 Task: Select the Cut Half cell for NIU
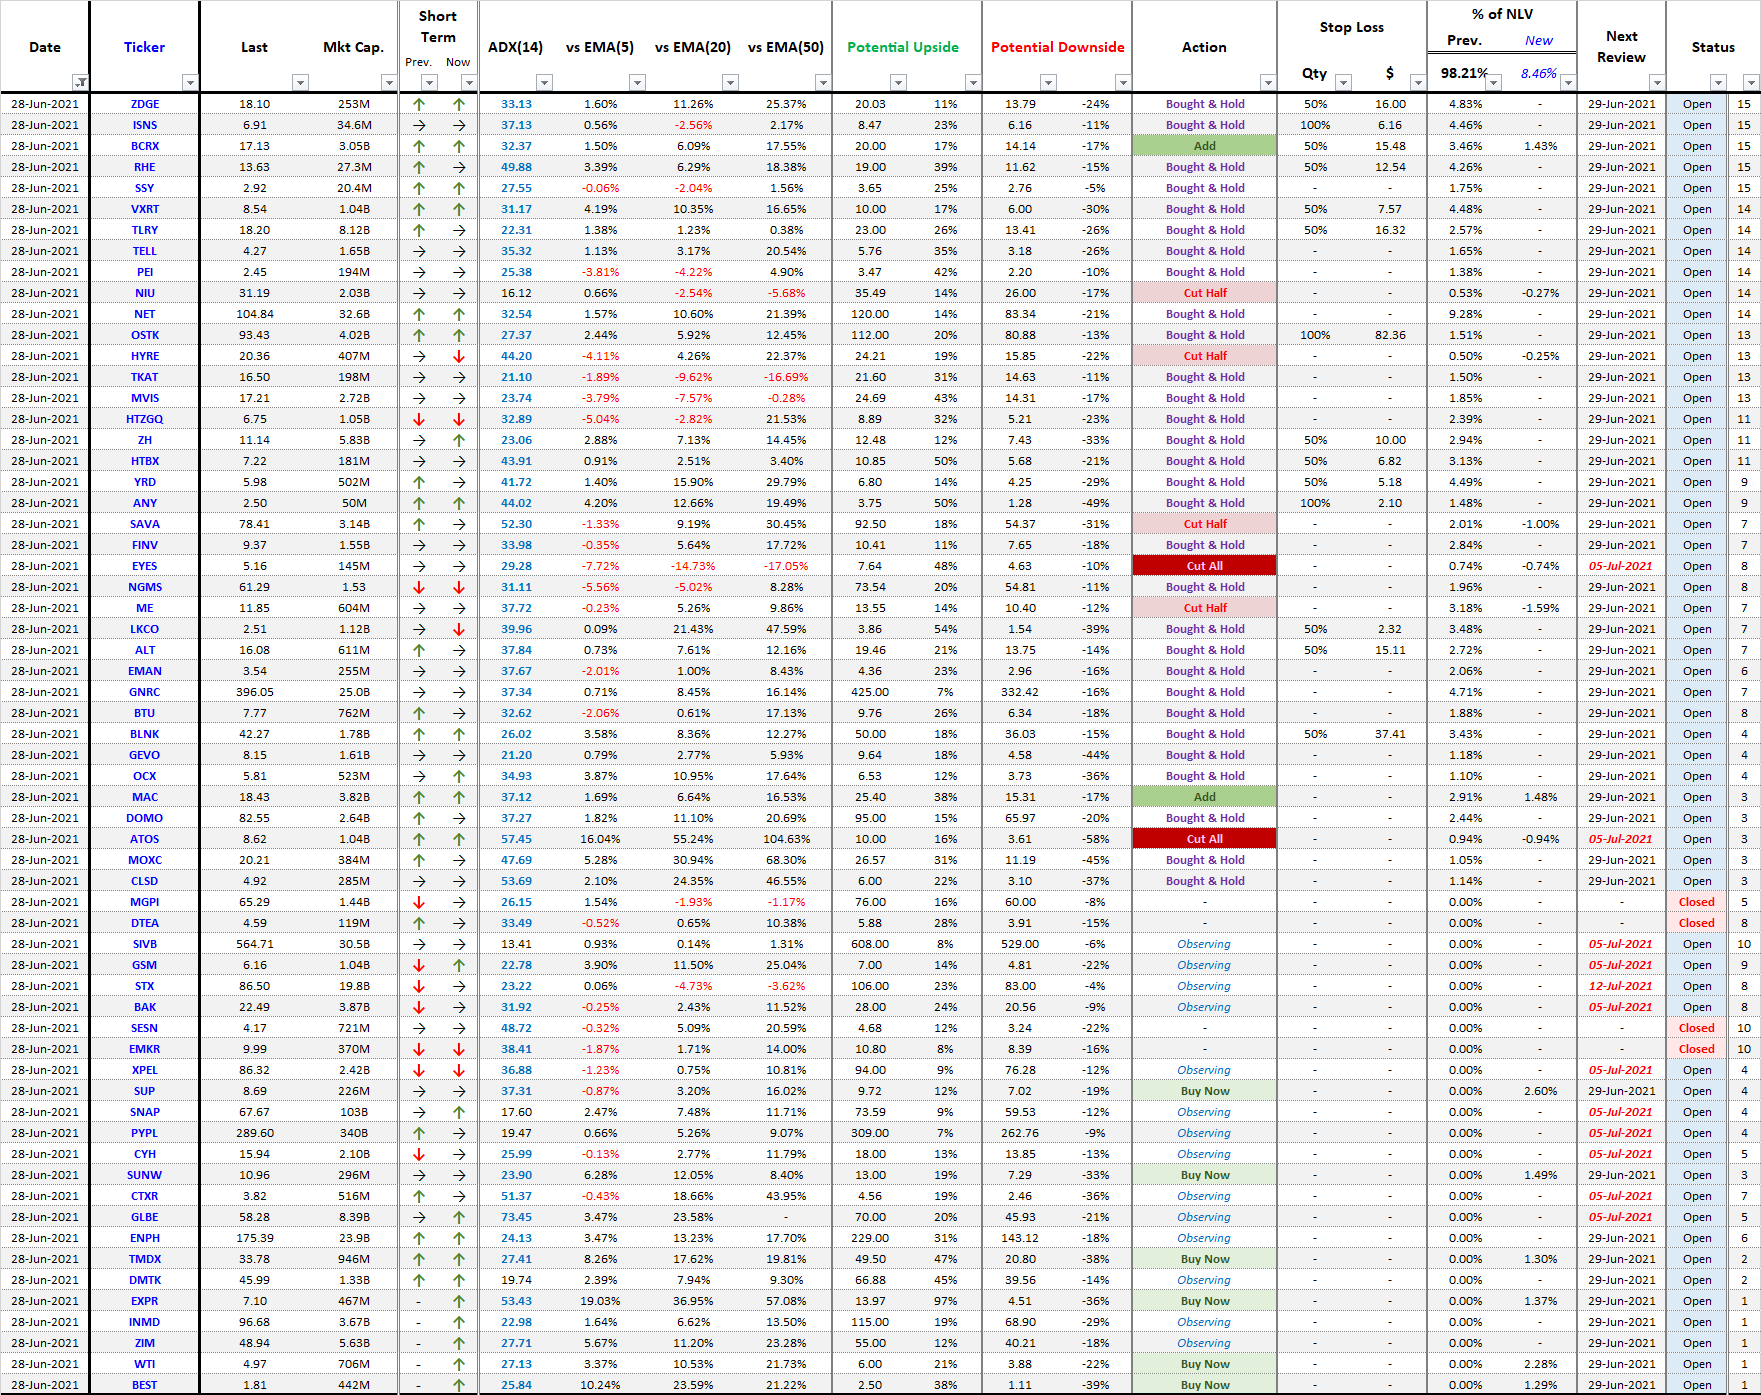point(1205,293)
